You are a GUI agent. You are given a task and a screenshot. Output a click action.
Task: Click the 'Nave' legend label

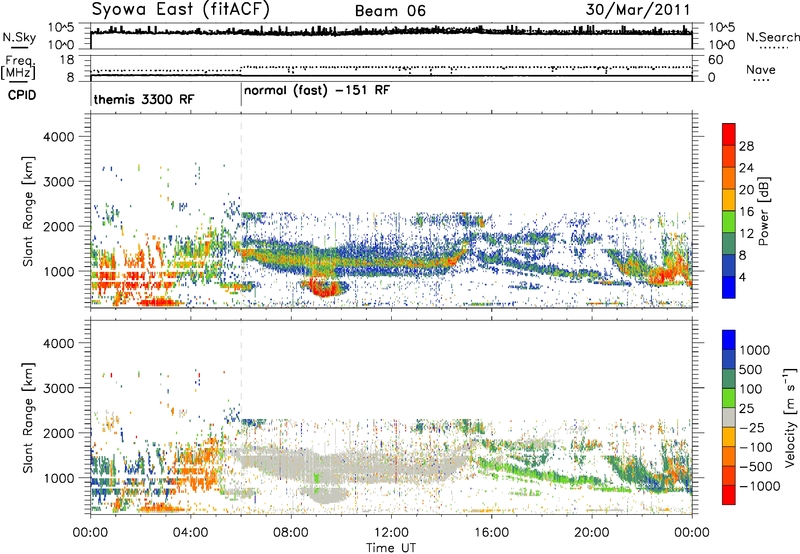(761, 69)
